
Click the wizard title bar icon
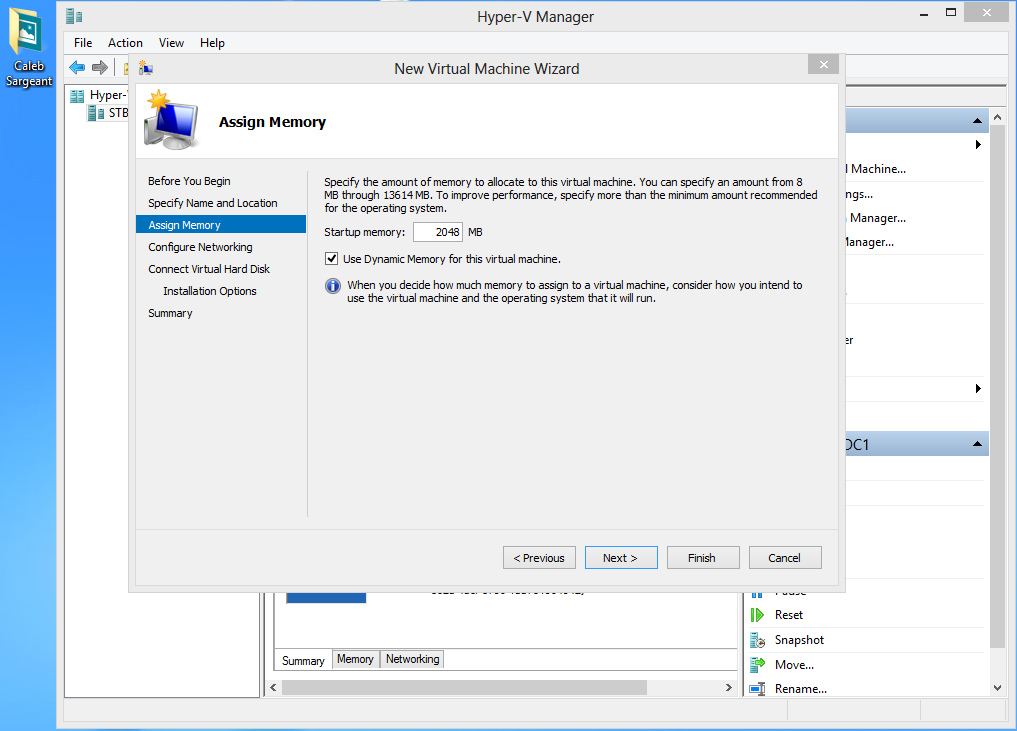[x=146, y=68]
